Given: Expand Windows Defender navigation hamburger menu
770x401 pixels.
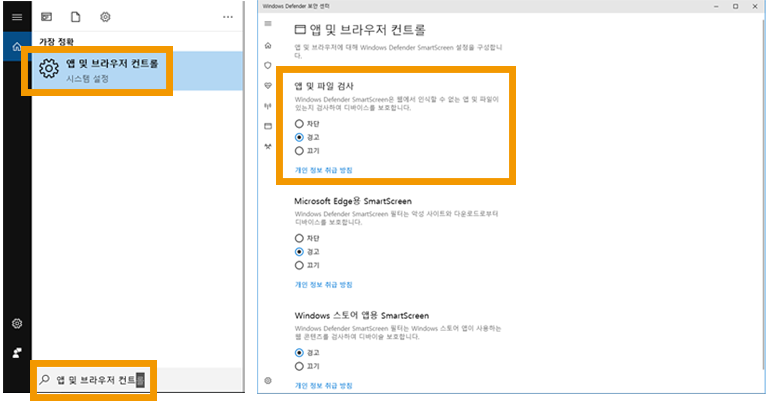Looking at the screenshot, I should [x=268, y=24].
